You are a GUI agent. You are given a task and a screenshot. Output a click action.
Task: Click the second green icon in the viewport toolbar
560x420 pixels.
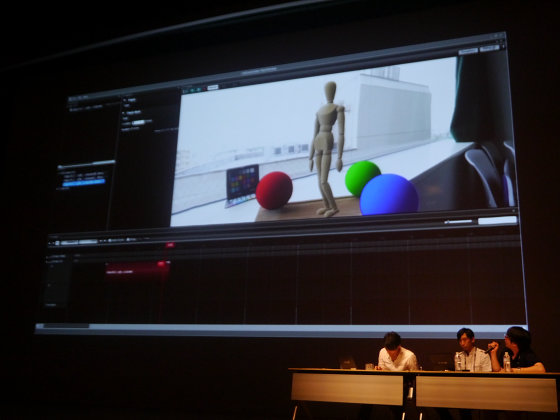(x=198, y=89)
